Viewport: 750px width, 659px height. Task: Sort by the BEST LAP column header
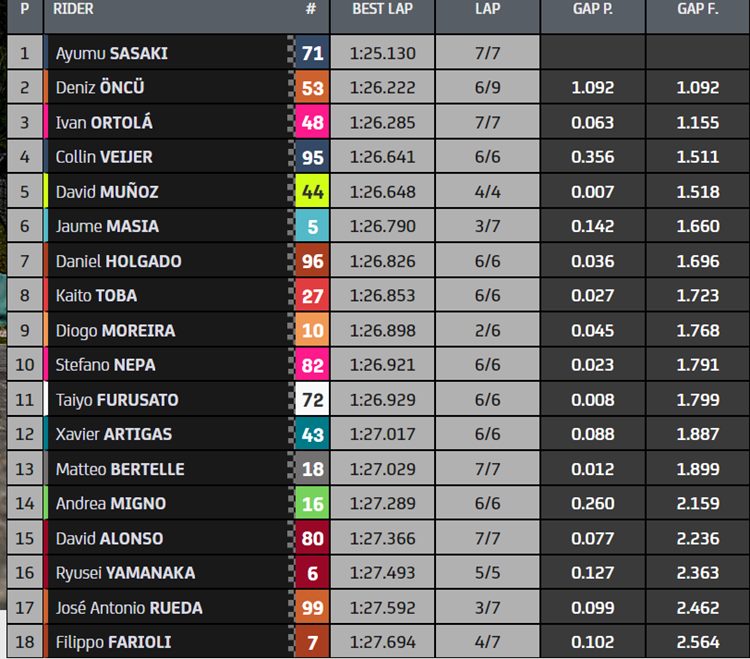(x=382, y=9)
